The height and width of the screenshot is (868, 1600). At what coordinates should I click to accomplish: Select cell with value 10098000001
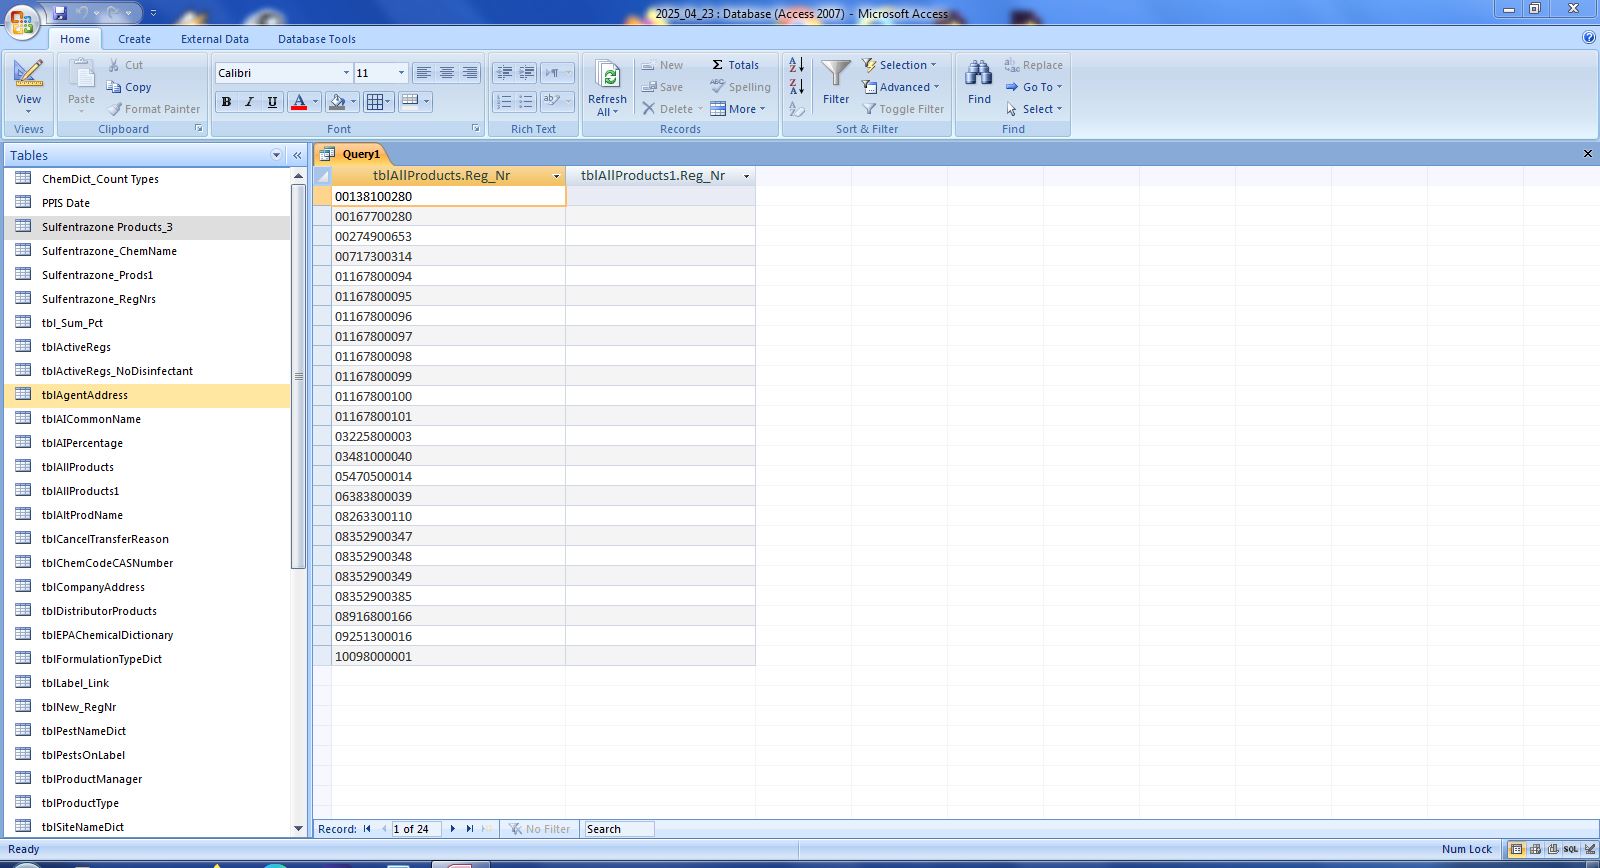point(448,656)
